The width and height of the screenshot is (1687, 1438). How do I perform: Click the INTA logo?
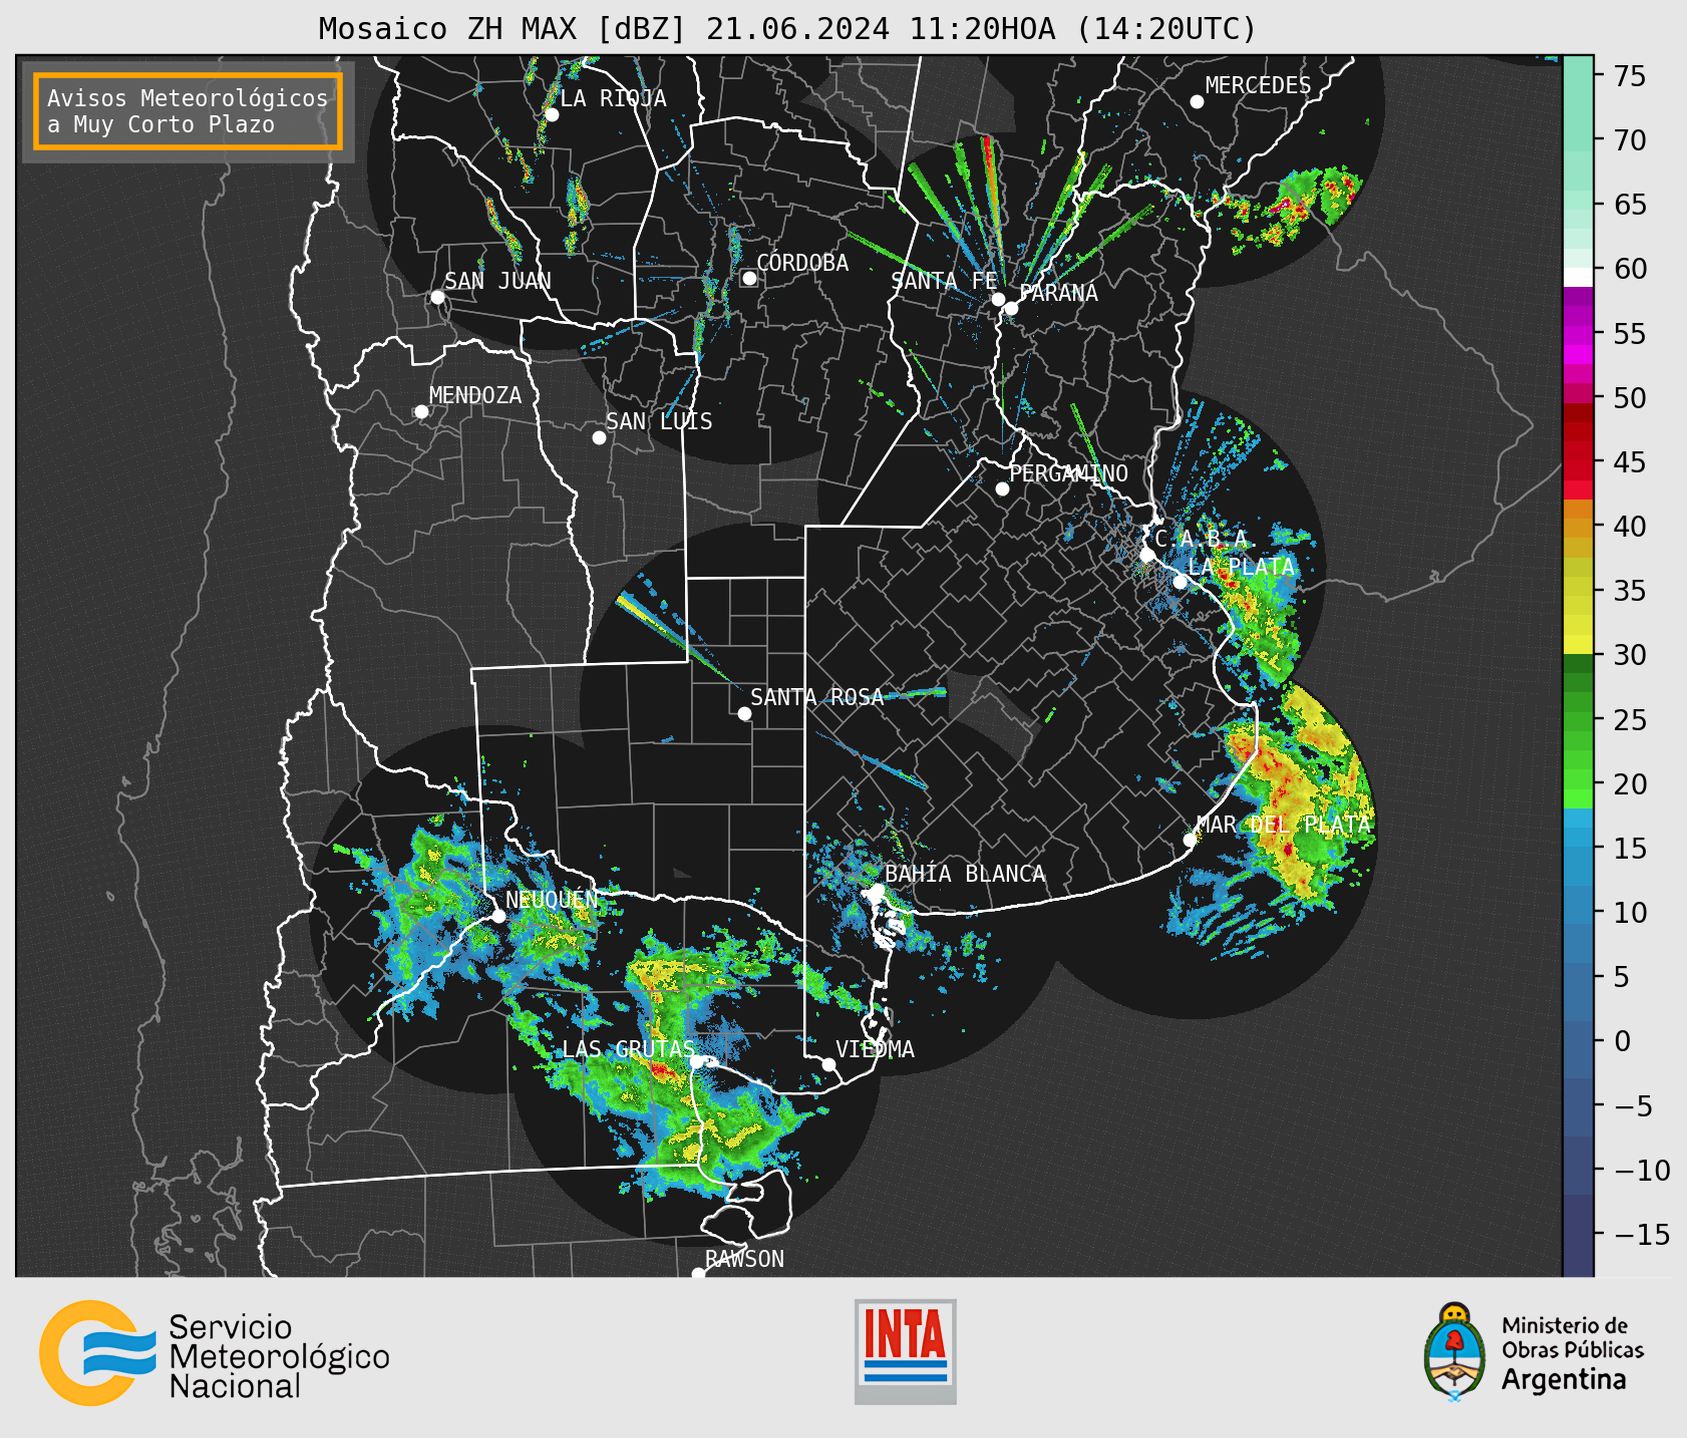905,1351
